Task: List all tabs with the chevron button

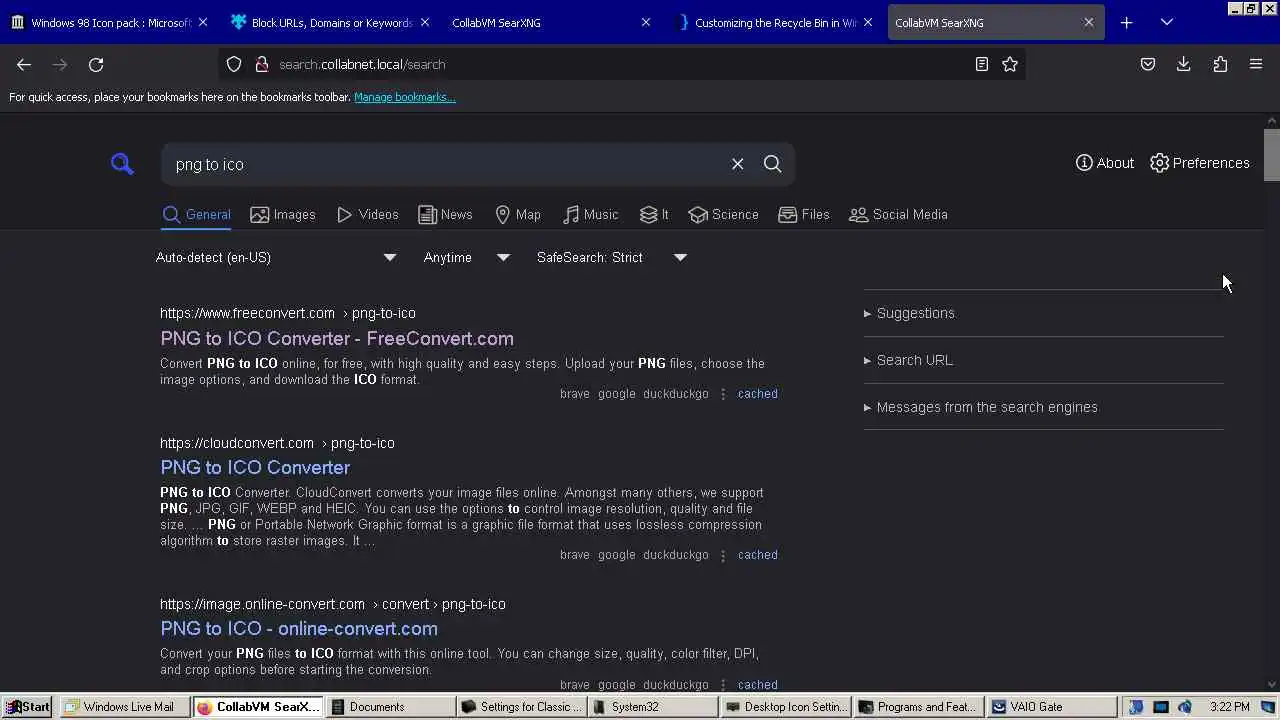Action: (x=1166, y=22)
